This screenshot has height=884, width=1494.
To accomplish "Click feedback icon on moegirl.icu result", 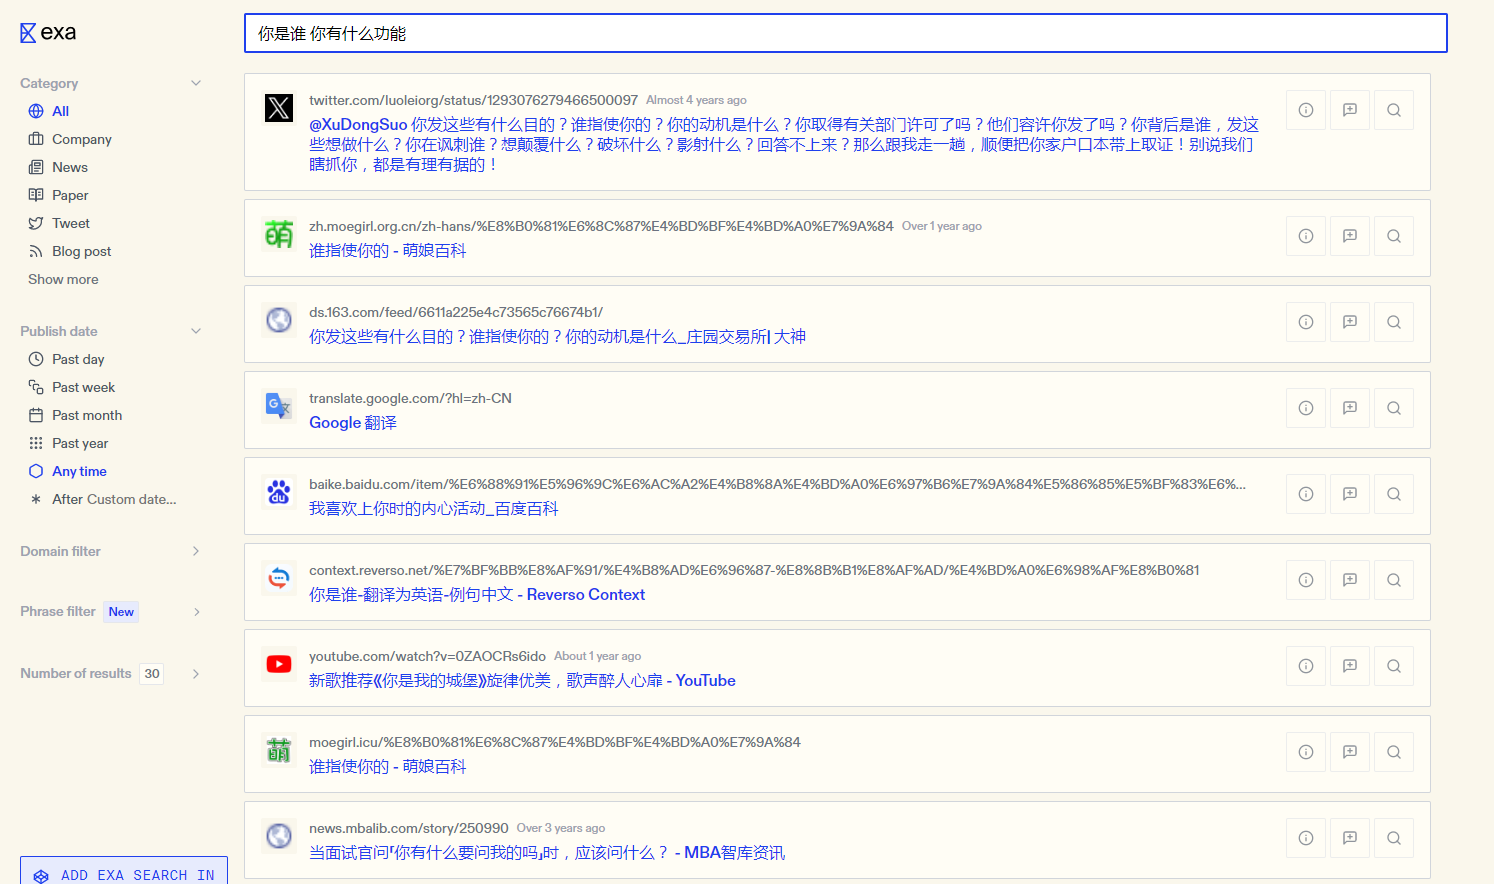I will [x=1350, y=752].
